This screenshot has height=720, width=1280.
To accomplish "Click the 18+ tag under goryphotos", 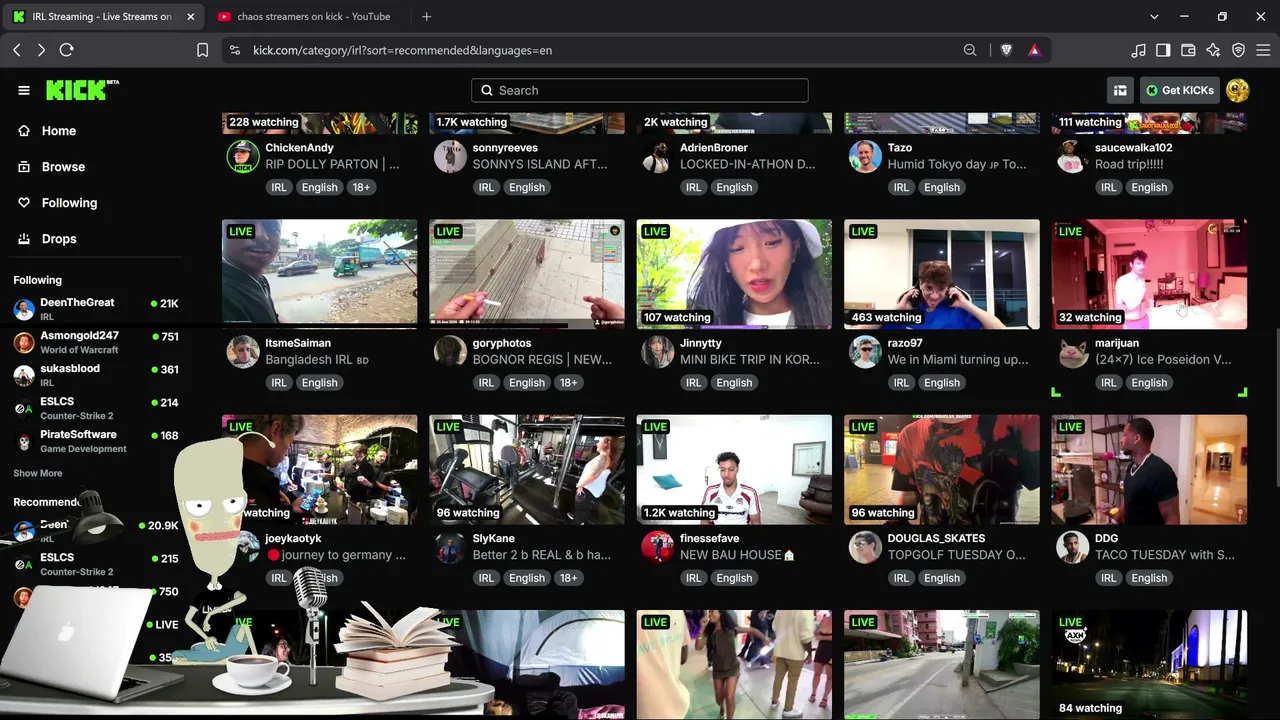I will point(568,383).
